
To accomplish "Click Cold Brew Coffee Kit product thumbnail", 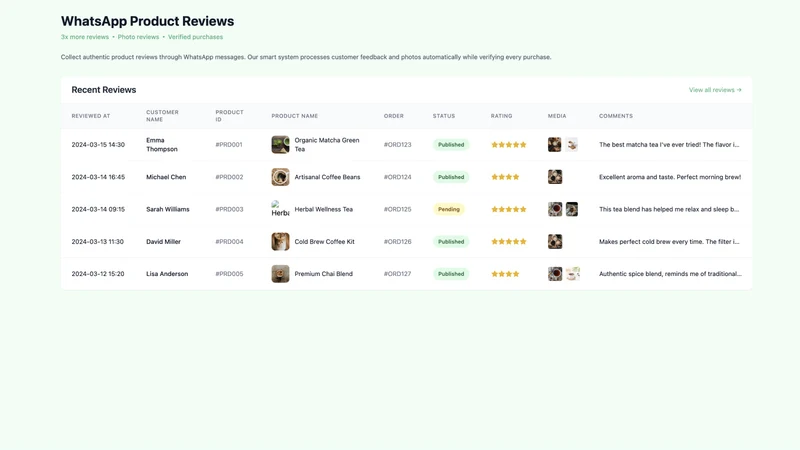I will [280, 242].
